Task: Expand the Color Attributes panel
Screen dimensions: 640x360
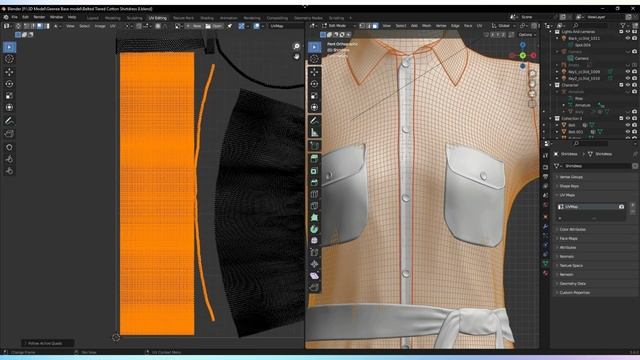Action: (x=572, y=230)
